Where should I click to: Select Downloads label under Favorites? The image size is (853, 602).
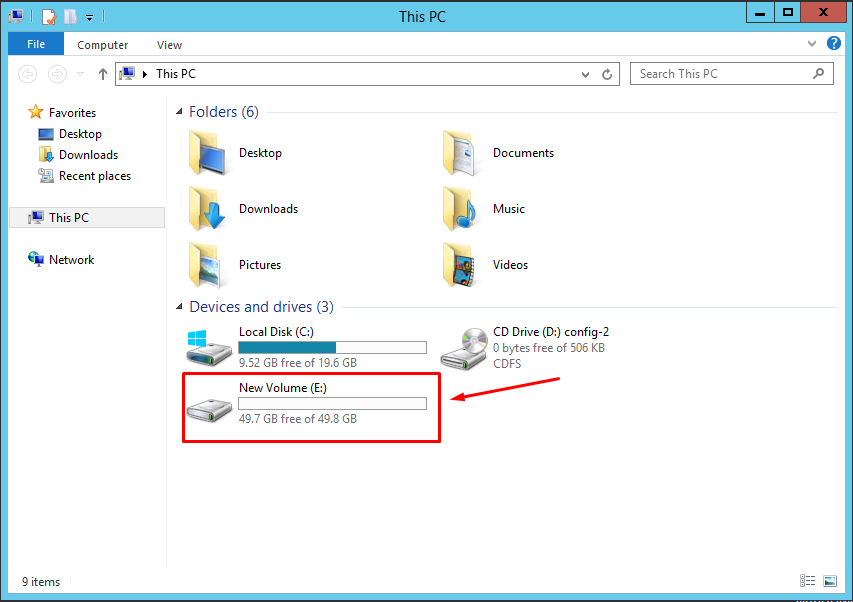tap(88, 155)
